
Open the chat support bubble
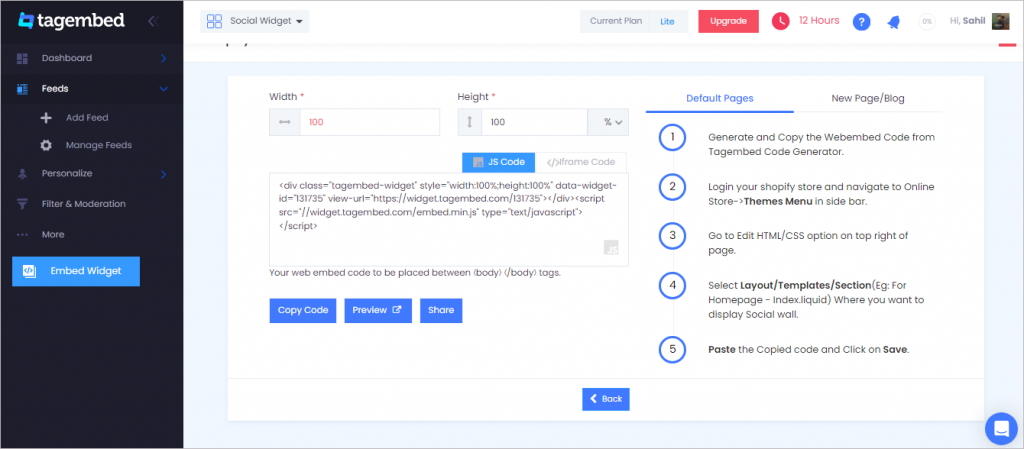coord(1001,429)
